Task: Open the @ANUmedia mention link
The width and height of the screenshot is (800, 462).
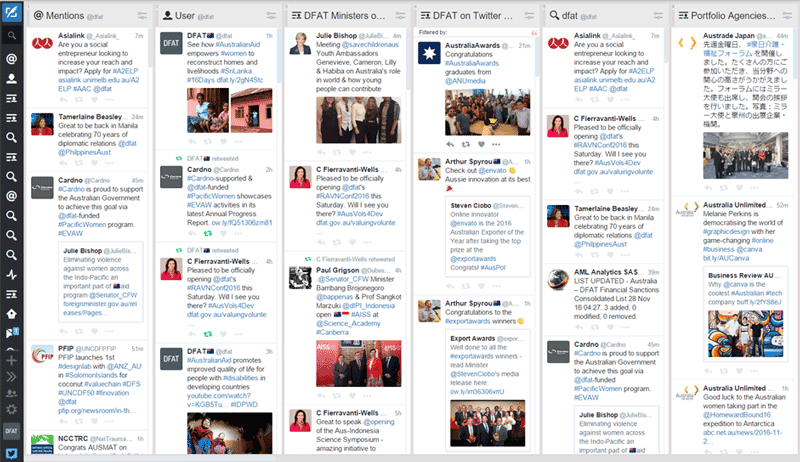Action: click(x=465, y=81)
